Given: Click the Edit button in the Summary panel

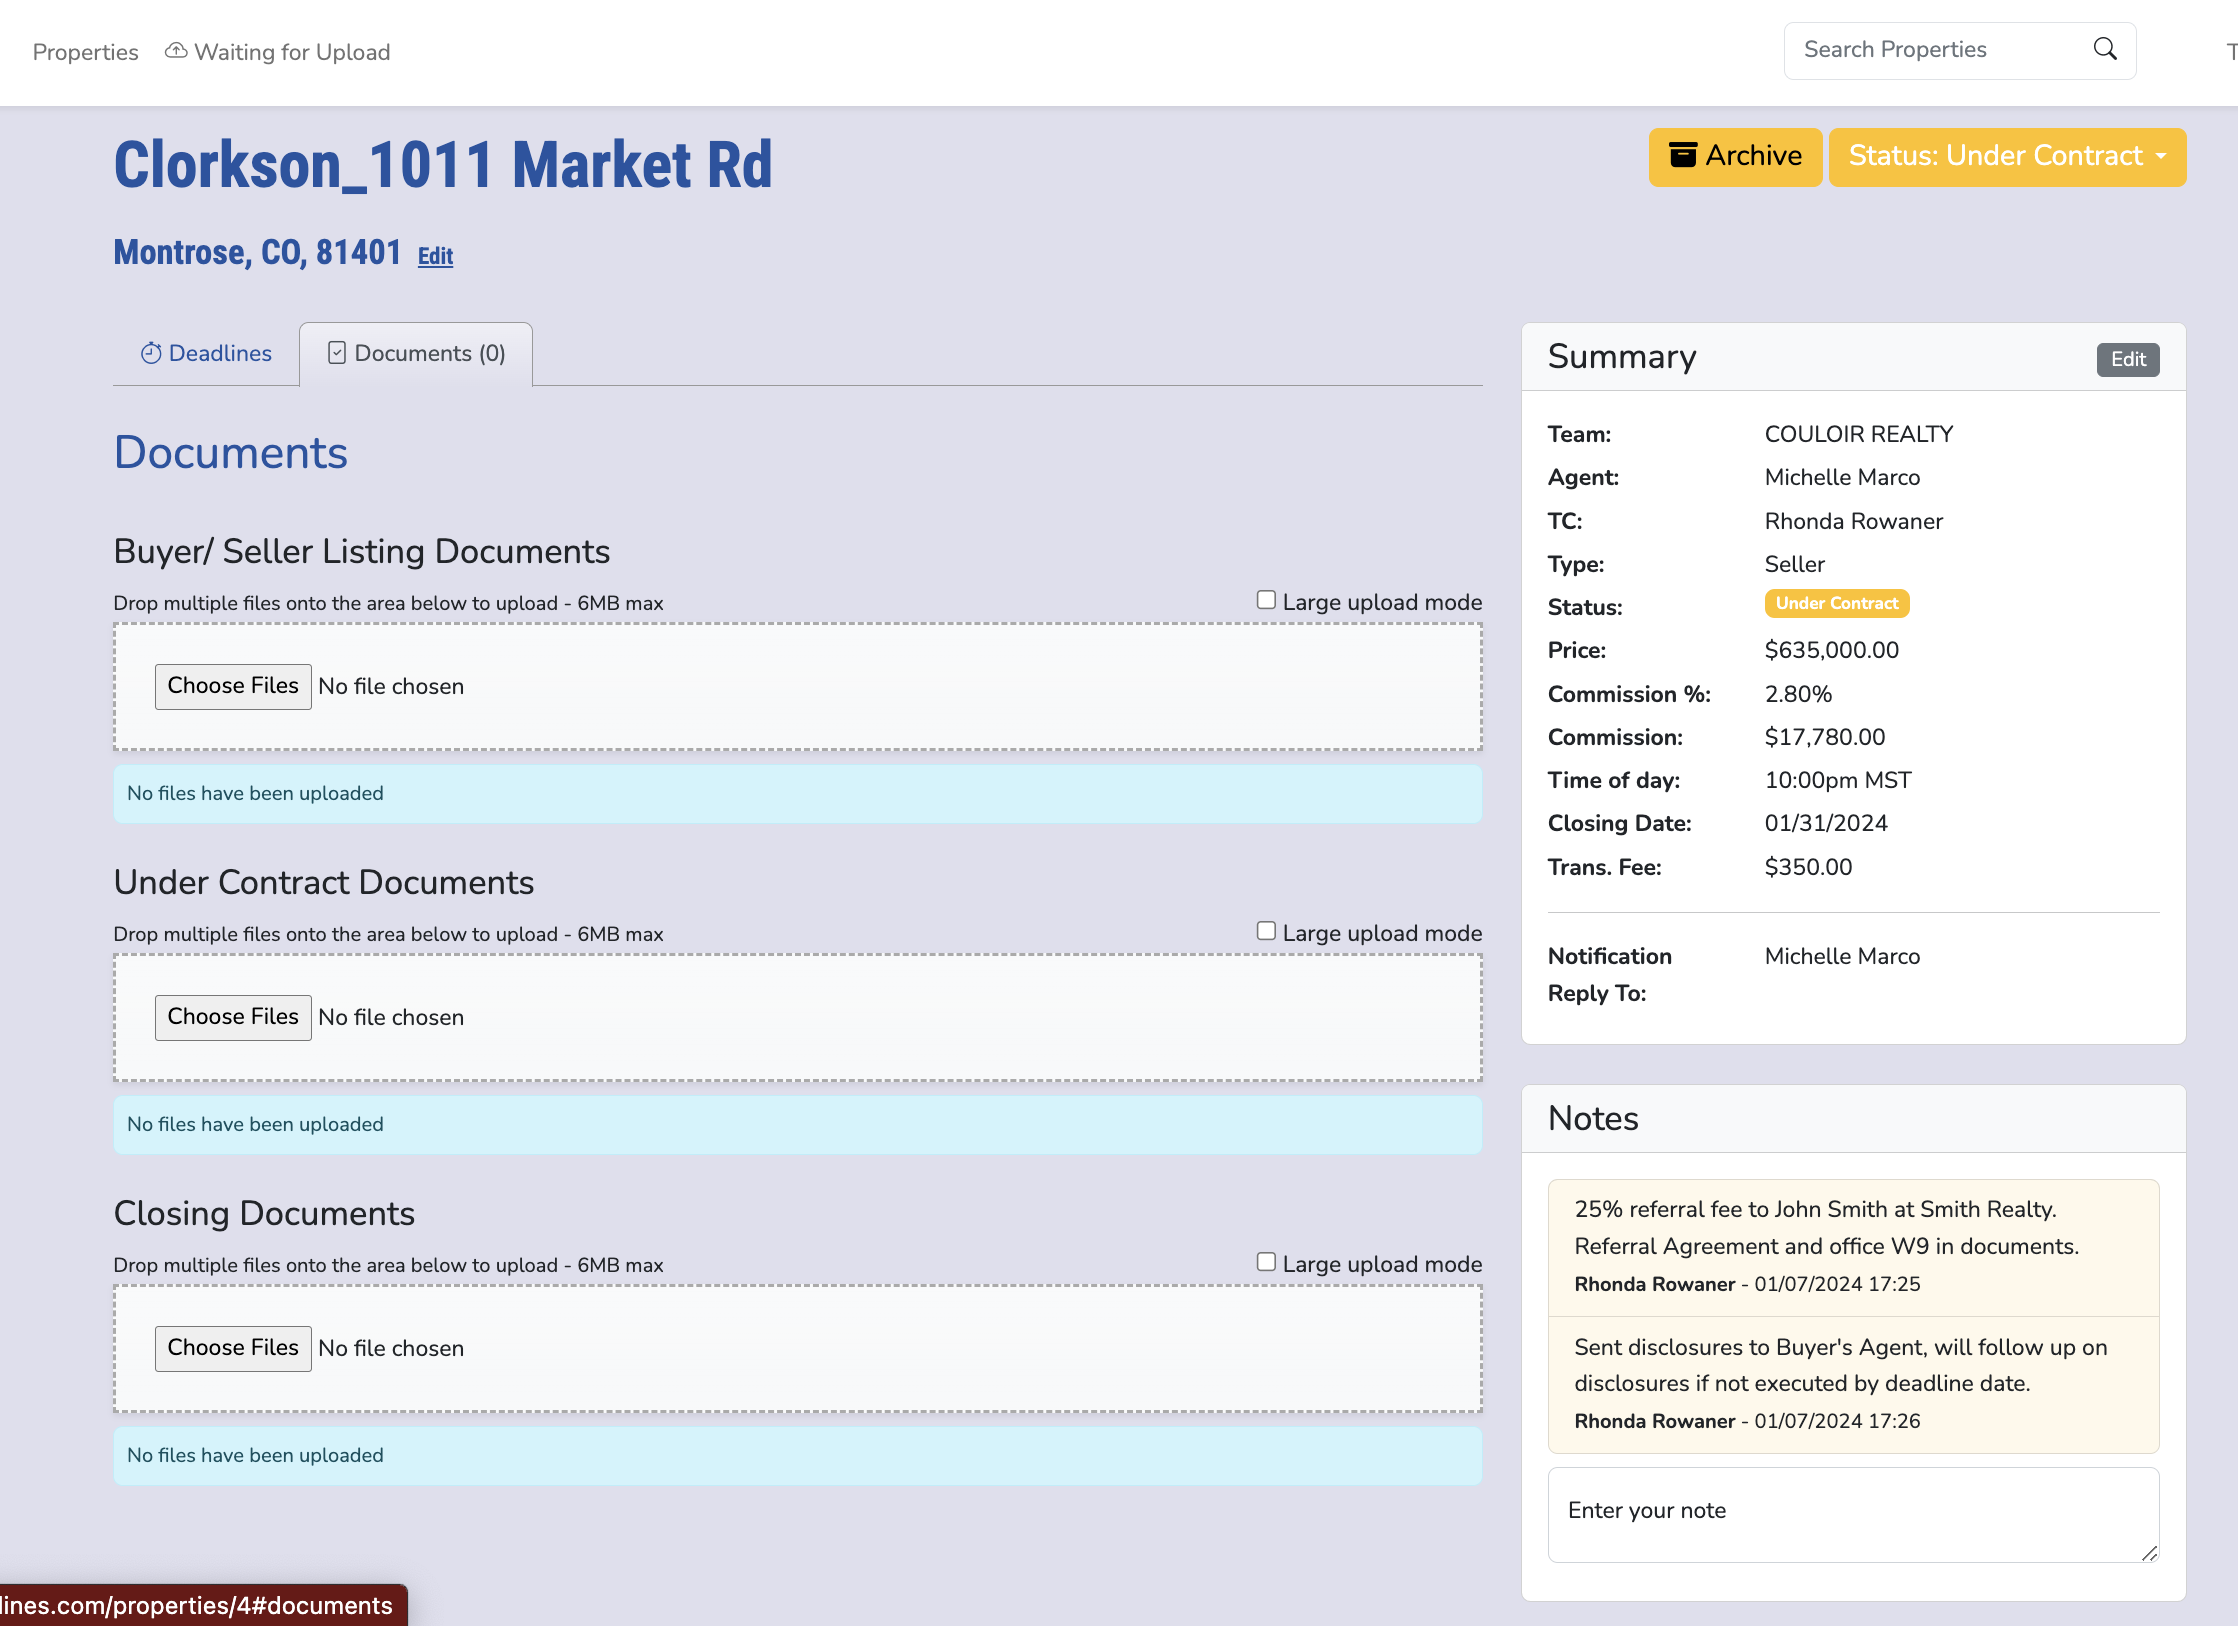Looking at the screenshot, I should point(2127,359).
